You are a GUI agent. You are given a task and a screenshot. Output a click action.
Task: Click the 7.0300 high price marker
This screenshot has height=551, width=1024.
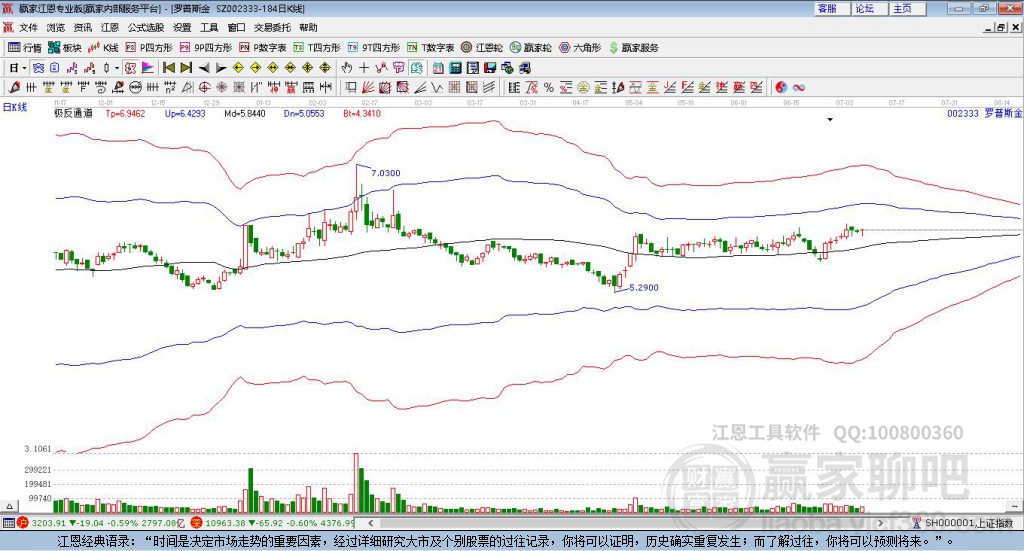[386, 173]
